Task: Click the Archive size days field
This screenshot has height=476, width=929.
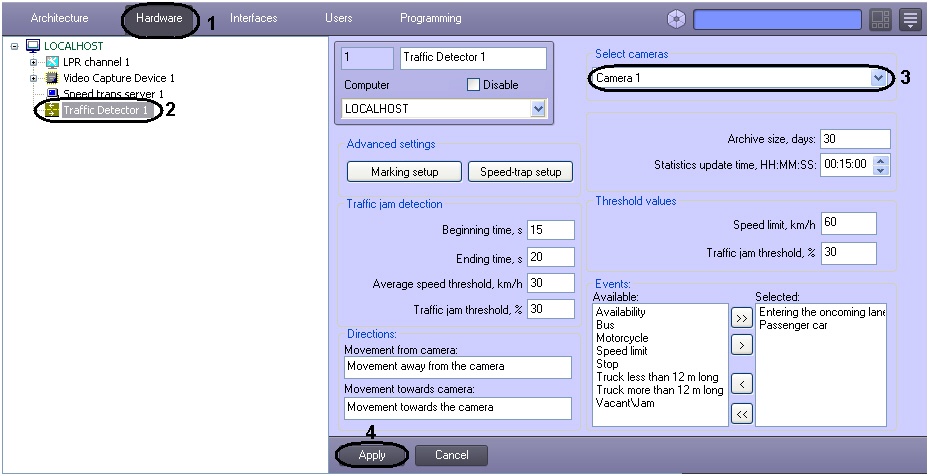Action: click(855, 139)
